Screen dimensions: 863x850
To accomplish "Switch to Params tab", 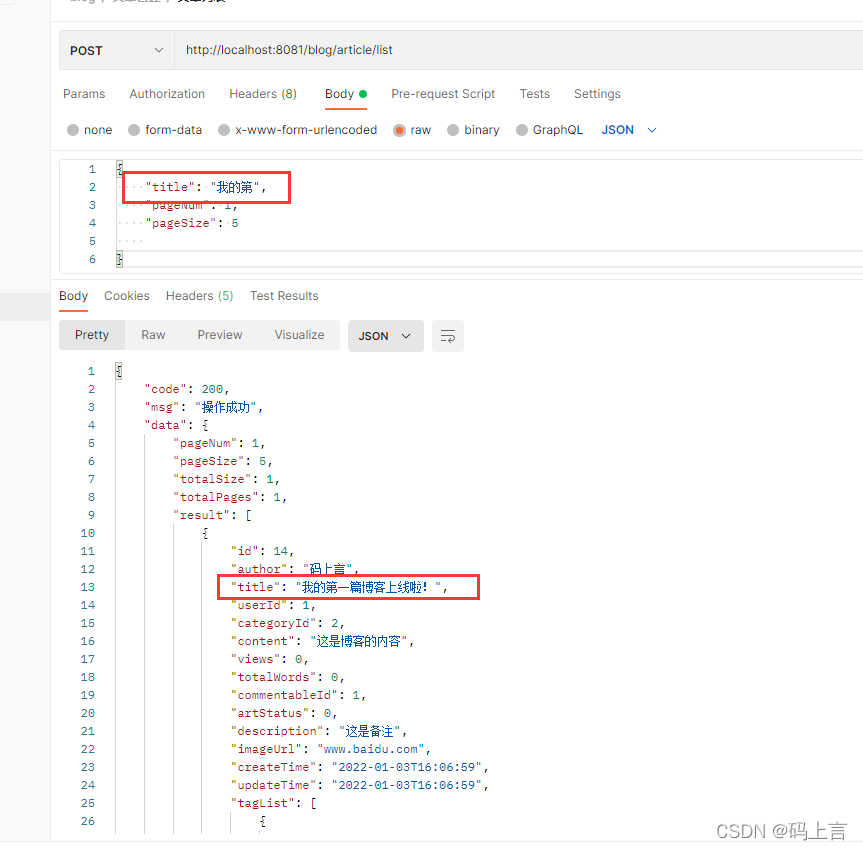I will 84,94.
